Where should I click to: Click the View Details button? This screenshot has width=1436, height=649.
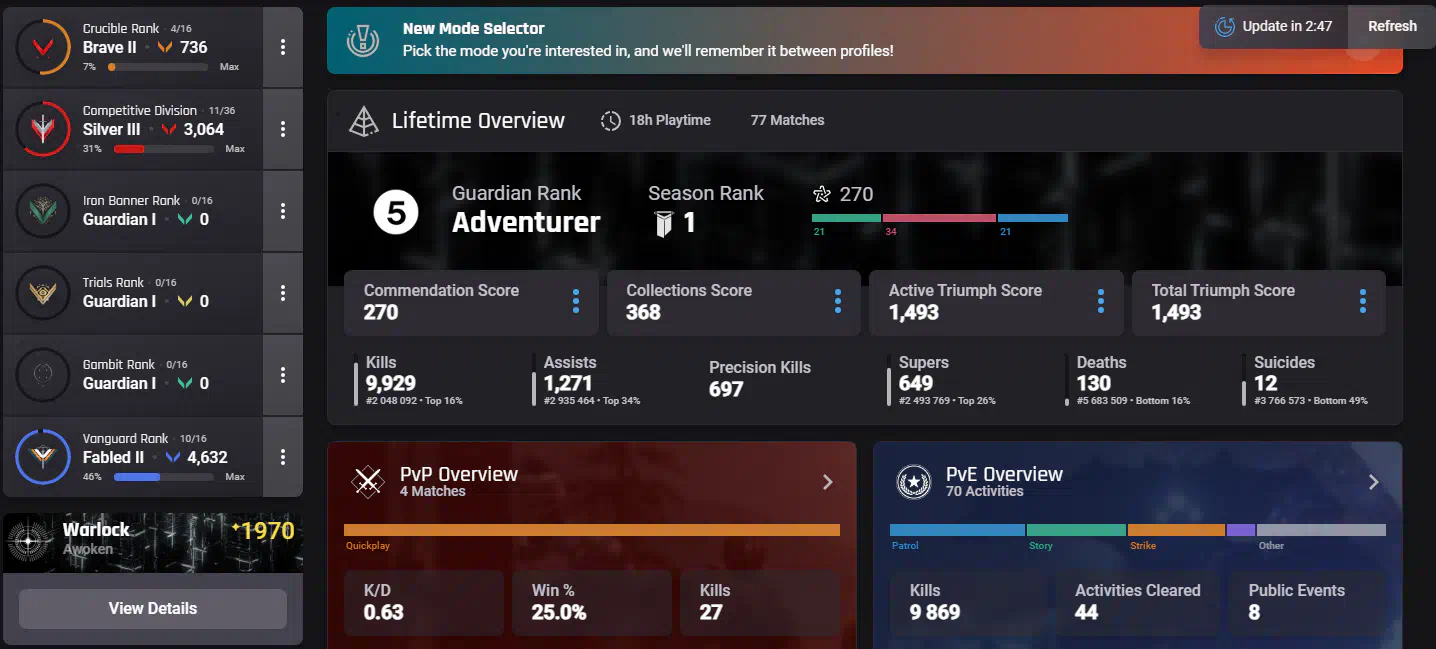pos(153,608)
